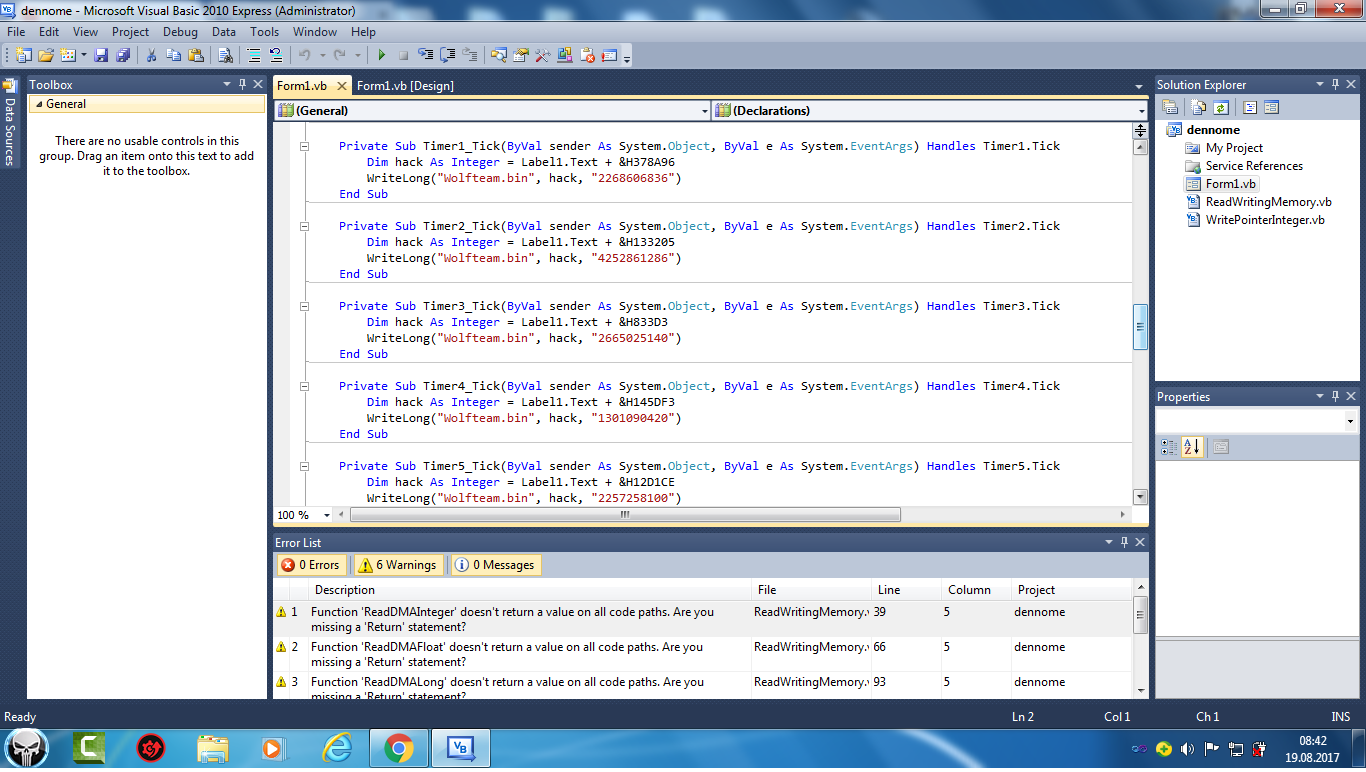Open the Properties object selector dropdown

pyautogui.click(x=1350, y=422)
